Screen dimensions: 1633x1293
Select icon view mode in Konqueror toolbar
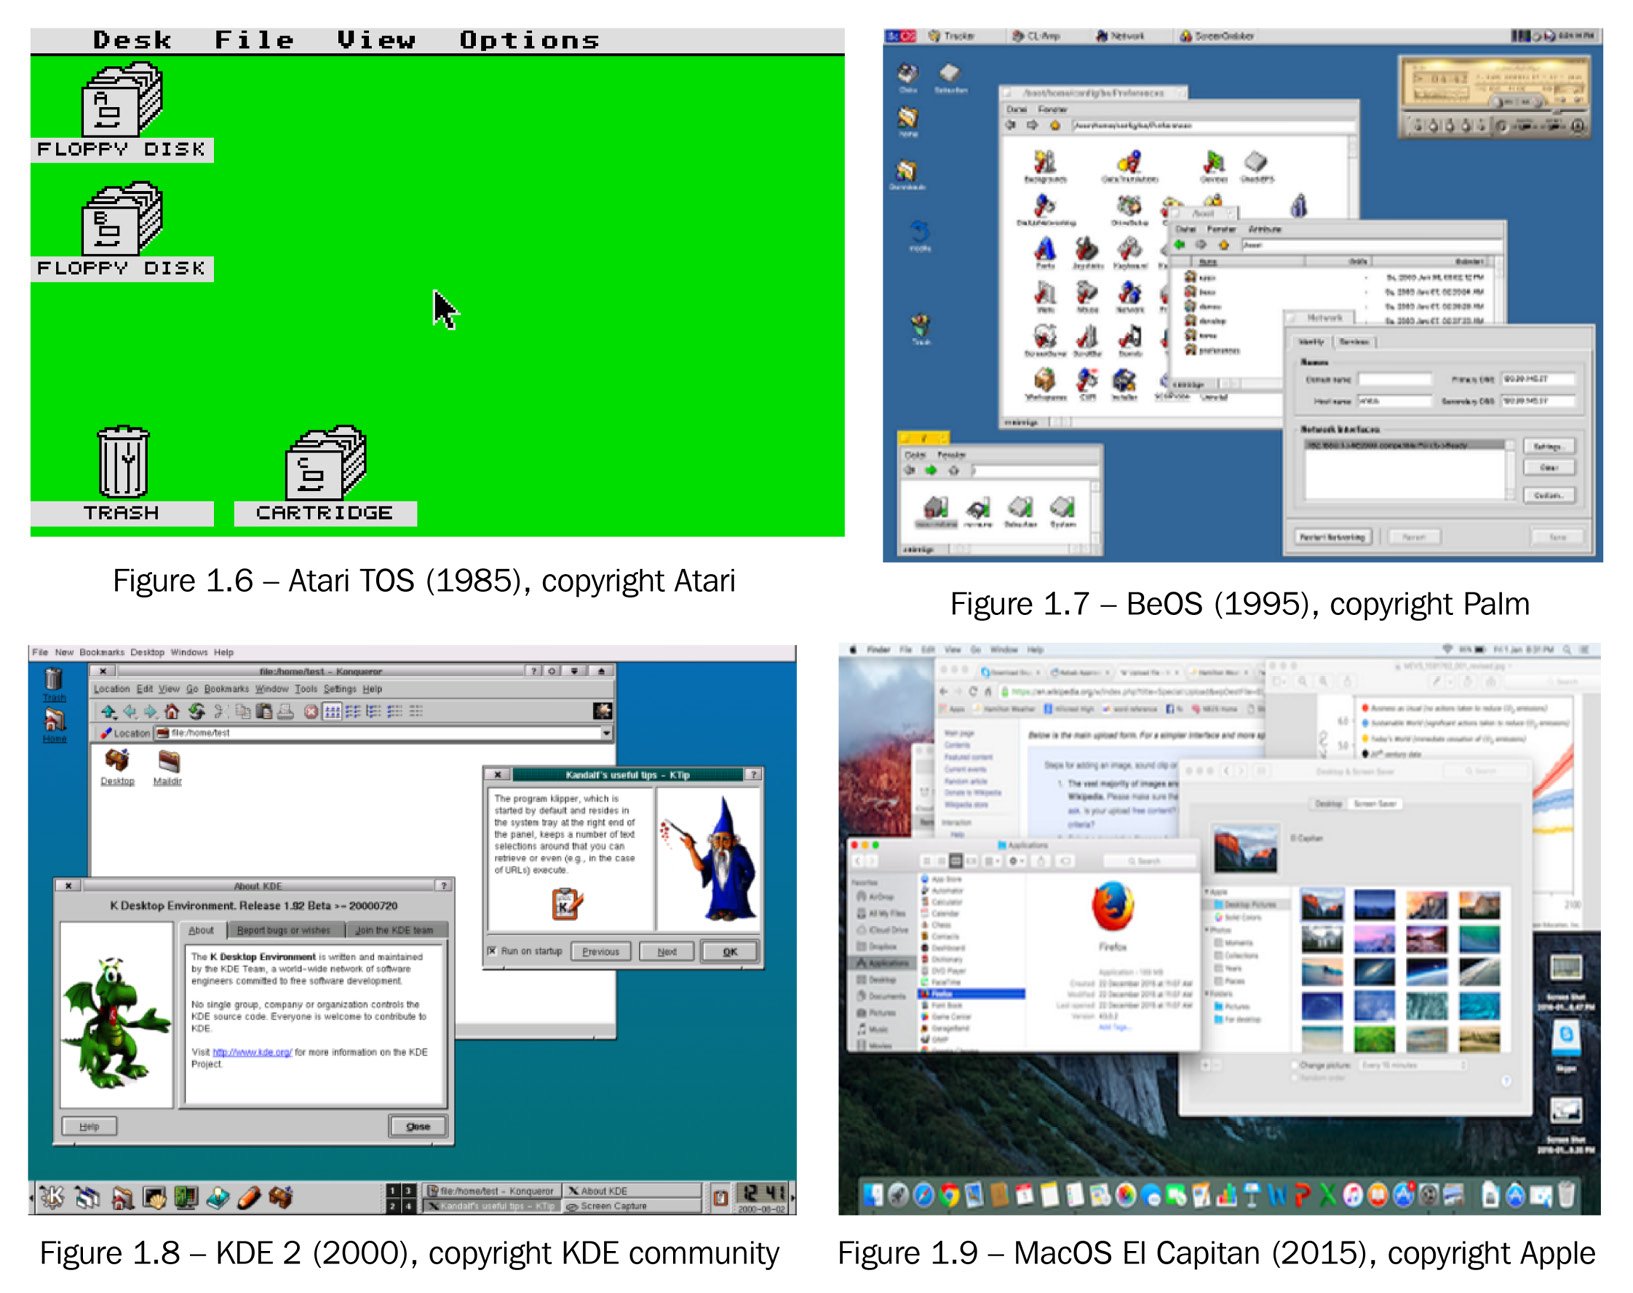pos(332,712)
